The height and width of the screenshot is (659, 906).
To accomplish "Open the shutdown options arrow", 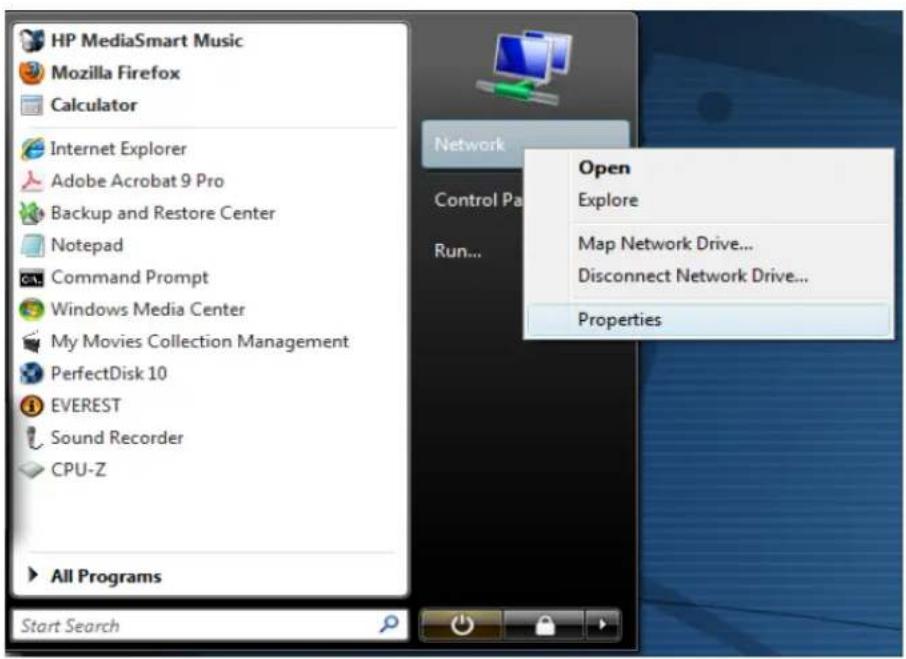I will 603,625.
